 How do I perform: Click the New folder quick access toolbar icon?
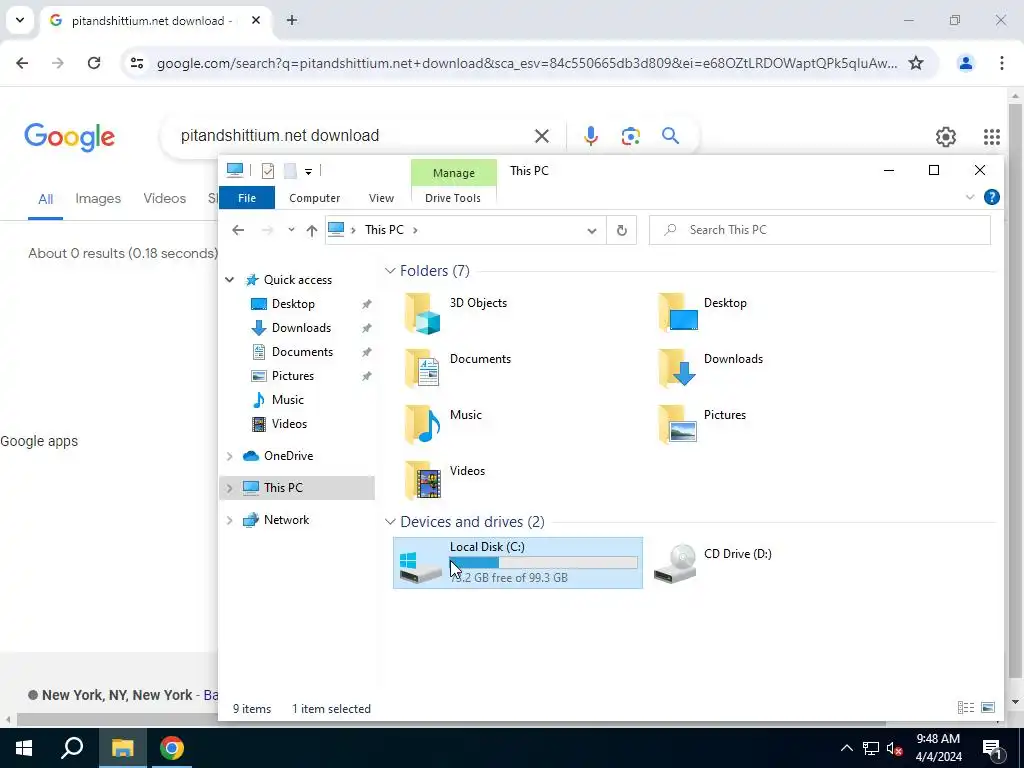pyautogui.click(x=290, y=171)
